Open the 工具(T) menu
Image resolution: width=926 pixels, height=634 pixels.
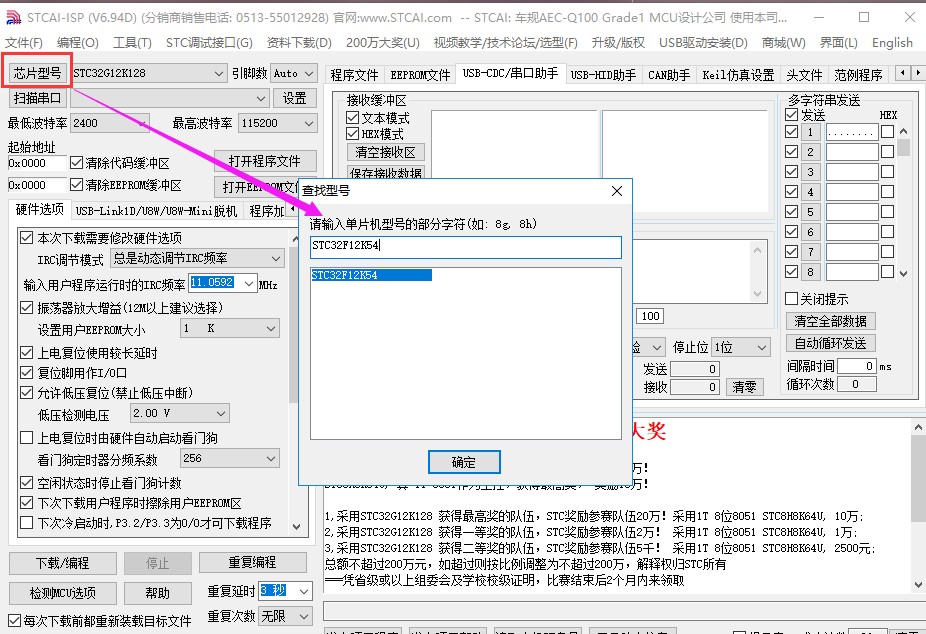(x=132, y=43)
